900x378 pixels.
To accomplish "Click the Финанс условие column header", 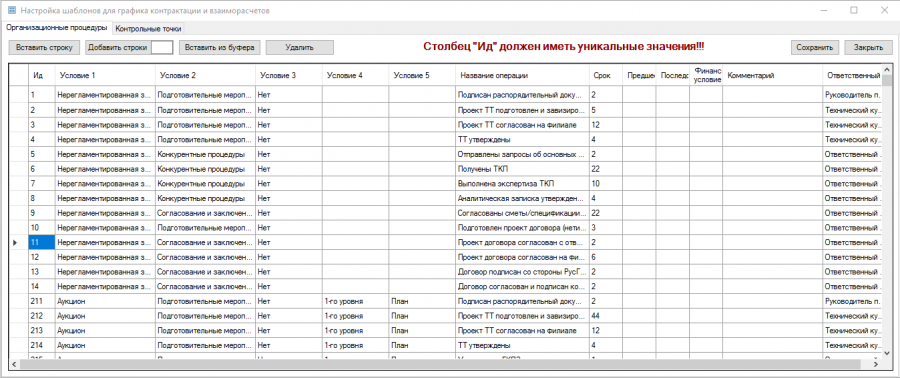I will (x=706, y=75).
